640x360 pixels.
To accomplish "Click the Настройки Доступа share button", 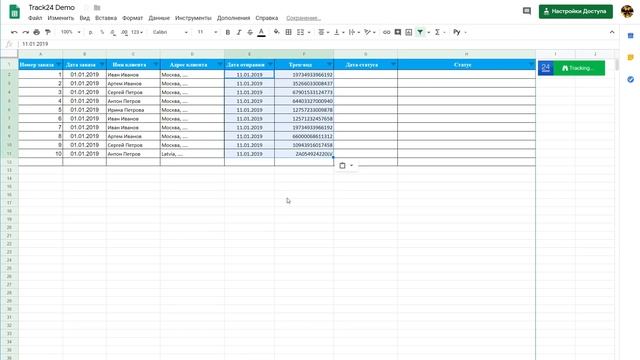I will pos(576,11).
